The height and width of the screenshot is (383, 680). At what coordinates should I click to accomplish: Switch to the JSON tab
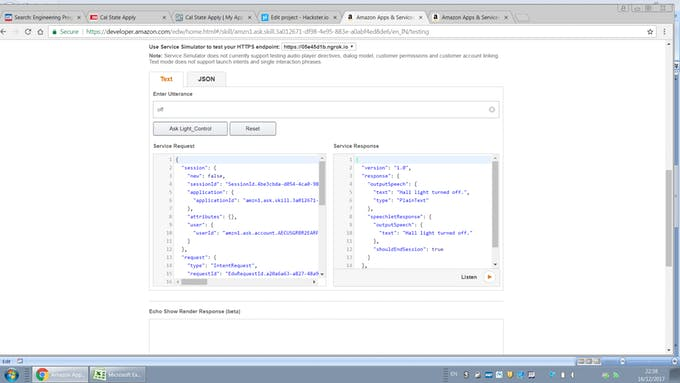coord(206,79)
